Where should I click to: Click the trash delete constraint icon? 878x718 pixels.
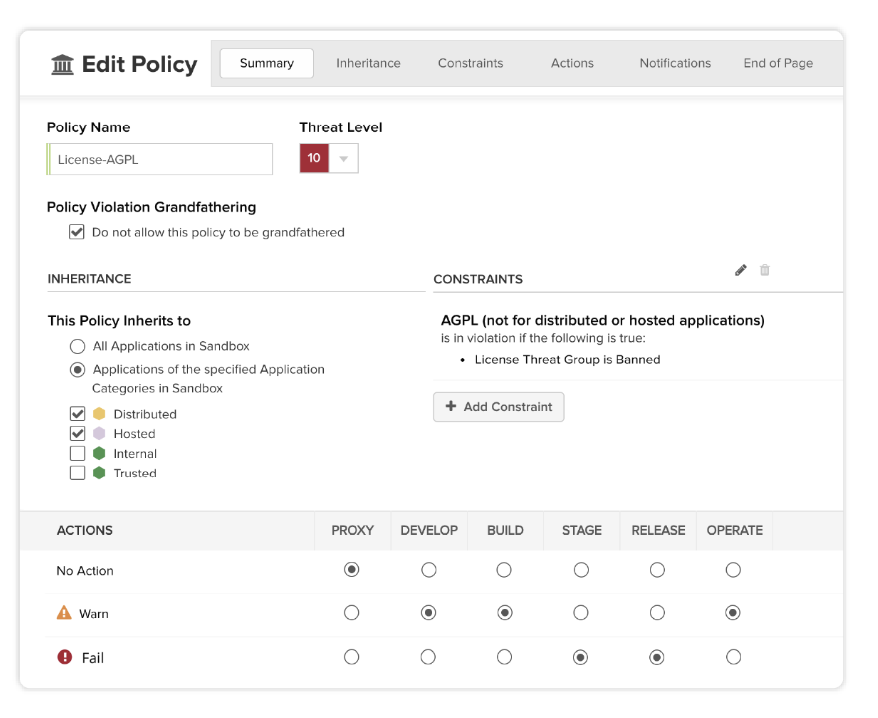pos(765,270)
